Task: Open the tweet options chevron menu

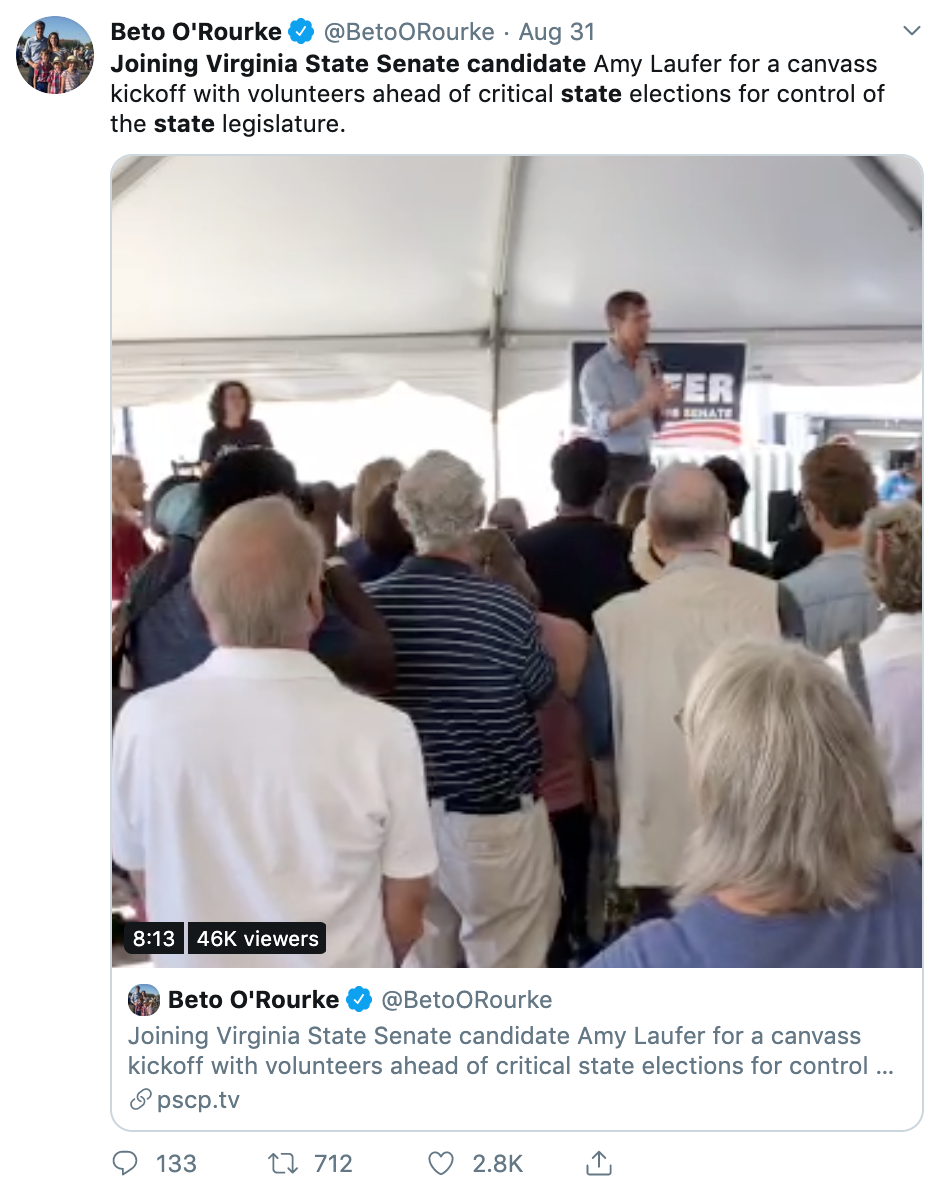Action: (x=911, y=31)
